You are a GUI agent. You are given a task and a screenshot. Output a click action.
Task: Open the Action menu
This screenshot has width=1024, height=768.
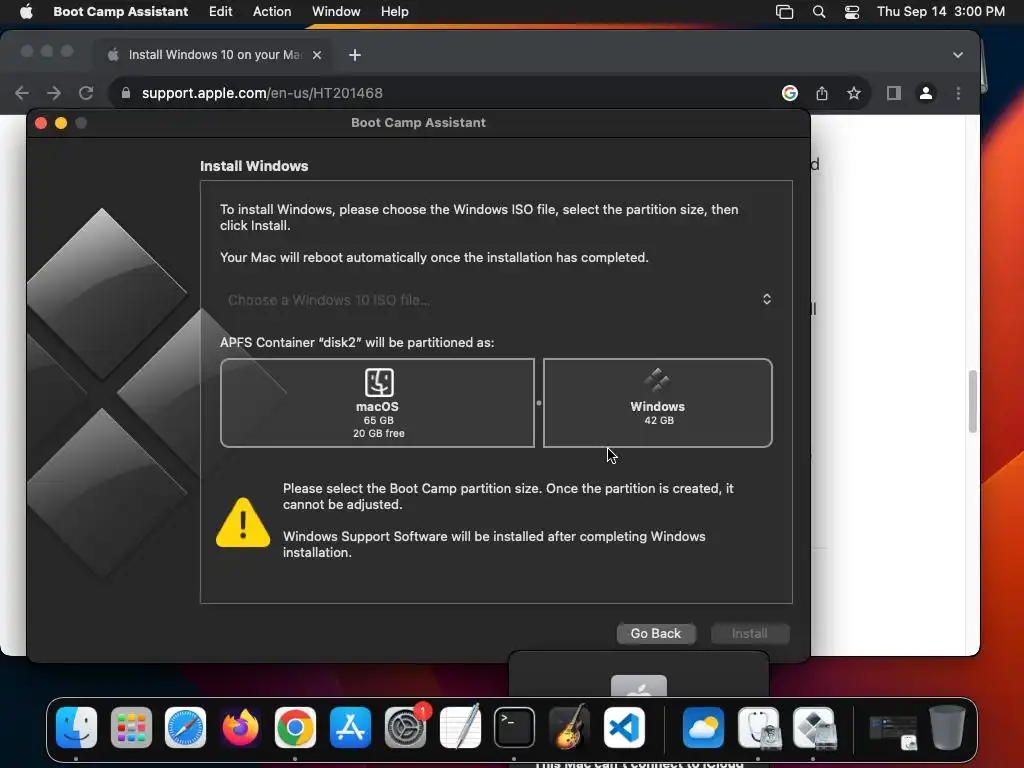[272, 11]
